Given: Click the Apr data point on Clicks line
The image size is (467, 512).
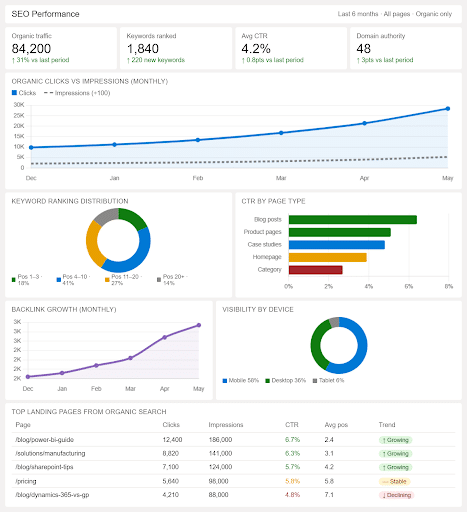Looking at the screenshot, I should (364, 123).
